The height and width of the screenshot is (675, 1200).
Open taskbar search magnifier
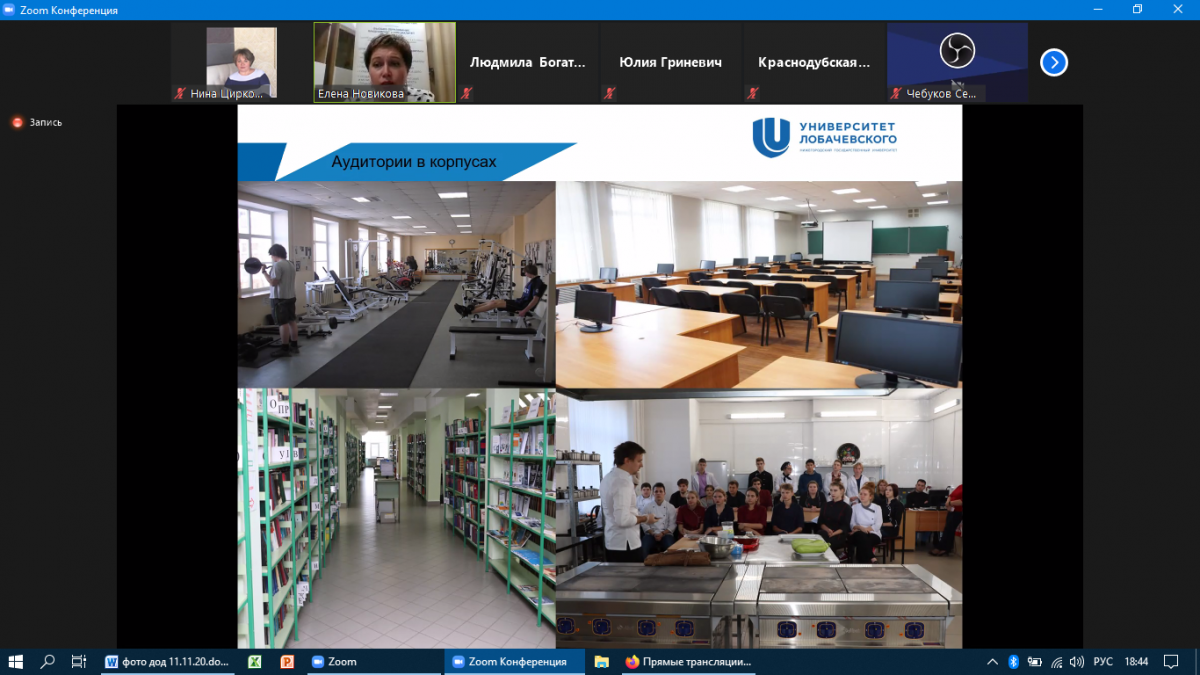coord(47,661)
